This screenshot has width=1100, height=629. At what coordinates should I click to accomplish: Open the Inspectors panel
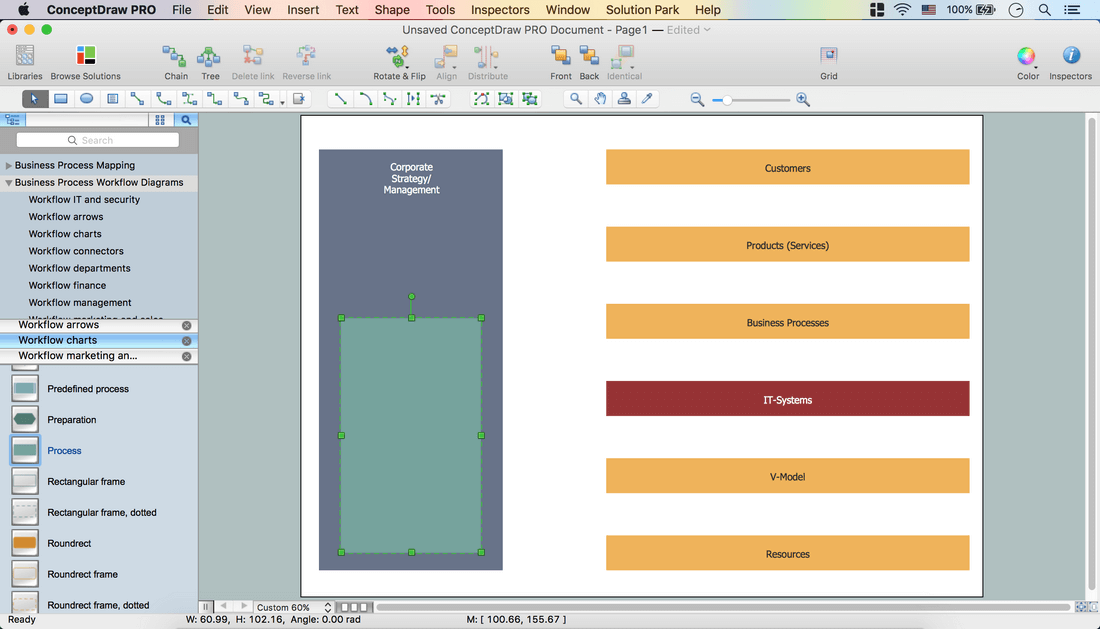(x=1070, y=57)
